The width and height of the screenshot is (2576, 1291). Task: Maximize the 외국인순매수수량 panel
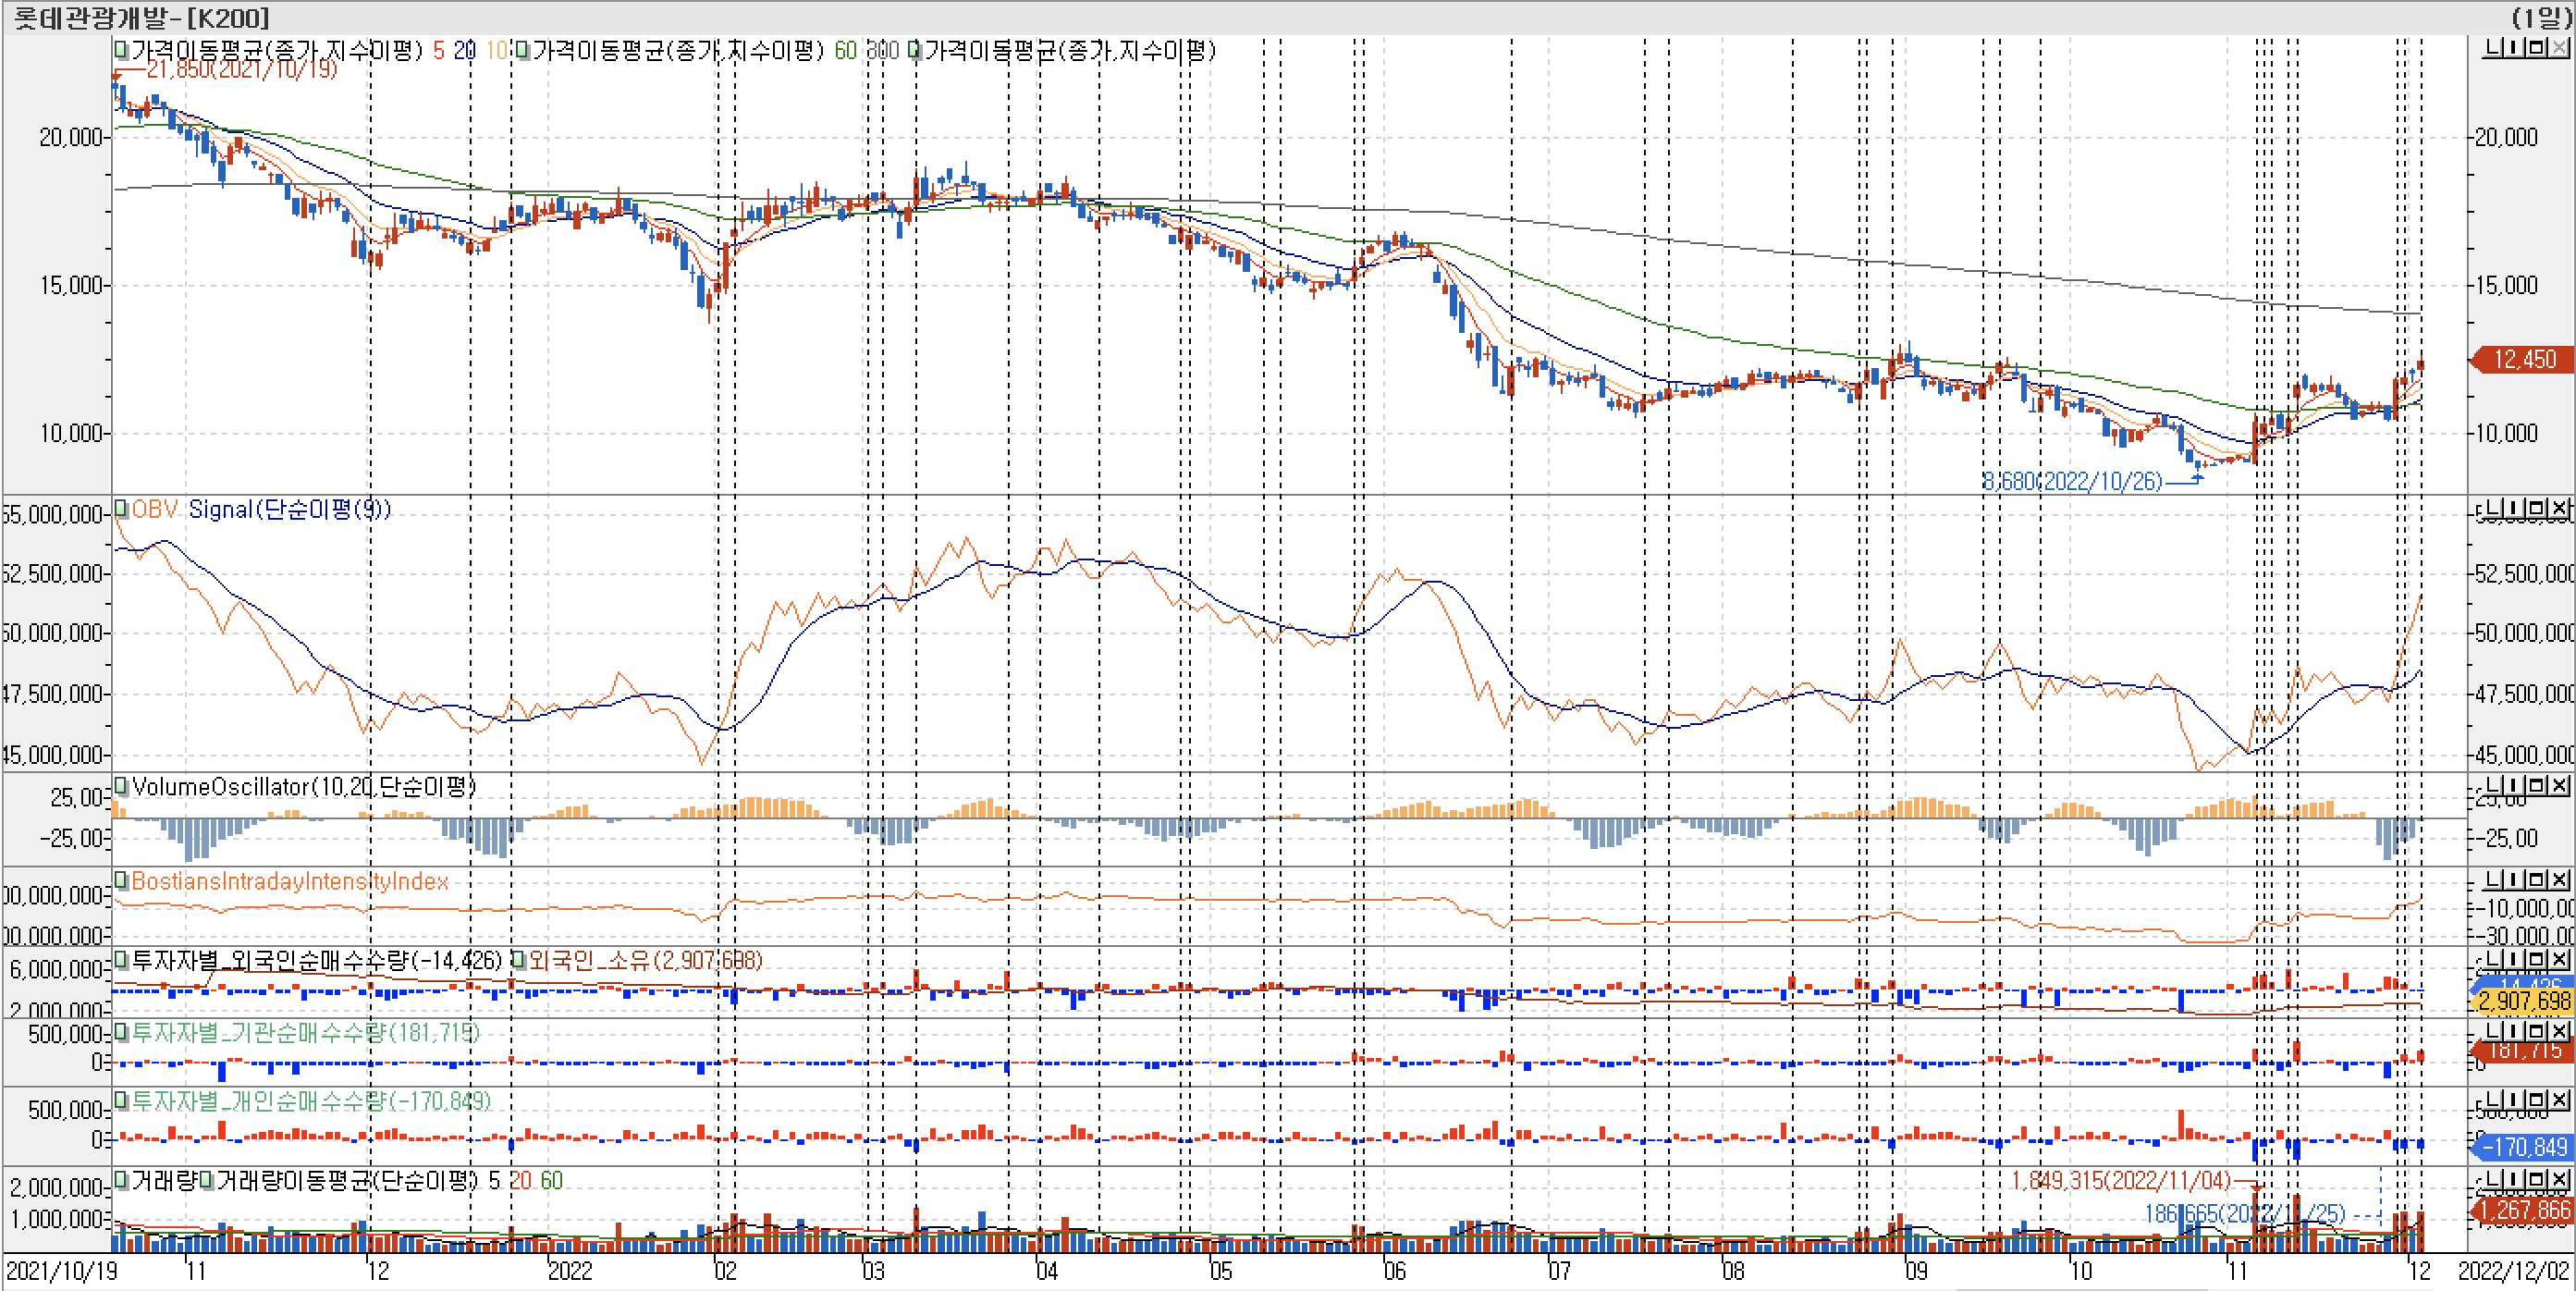pos(2537,959)
